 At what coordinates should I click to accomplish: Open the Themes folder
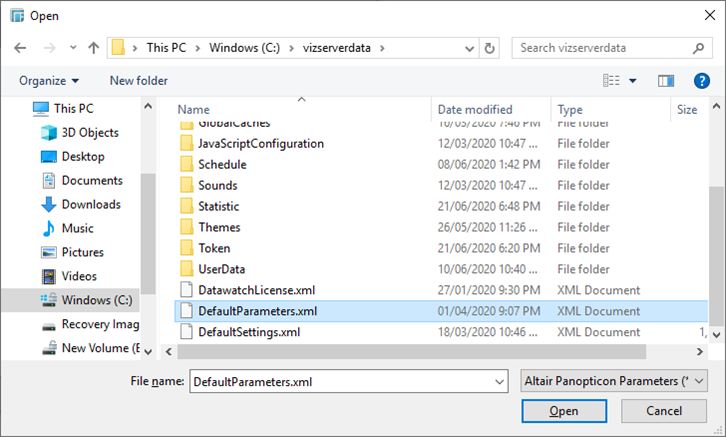click(x=219, y=227)
